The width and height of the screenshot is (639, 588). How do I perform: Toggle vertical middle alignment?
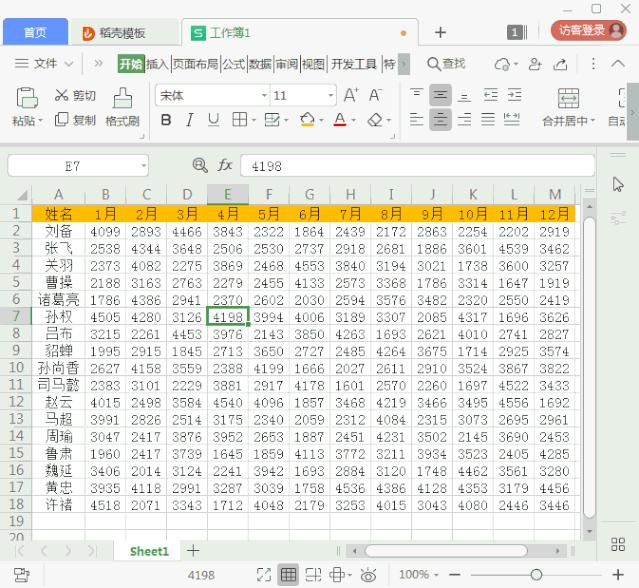440,95
